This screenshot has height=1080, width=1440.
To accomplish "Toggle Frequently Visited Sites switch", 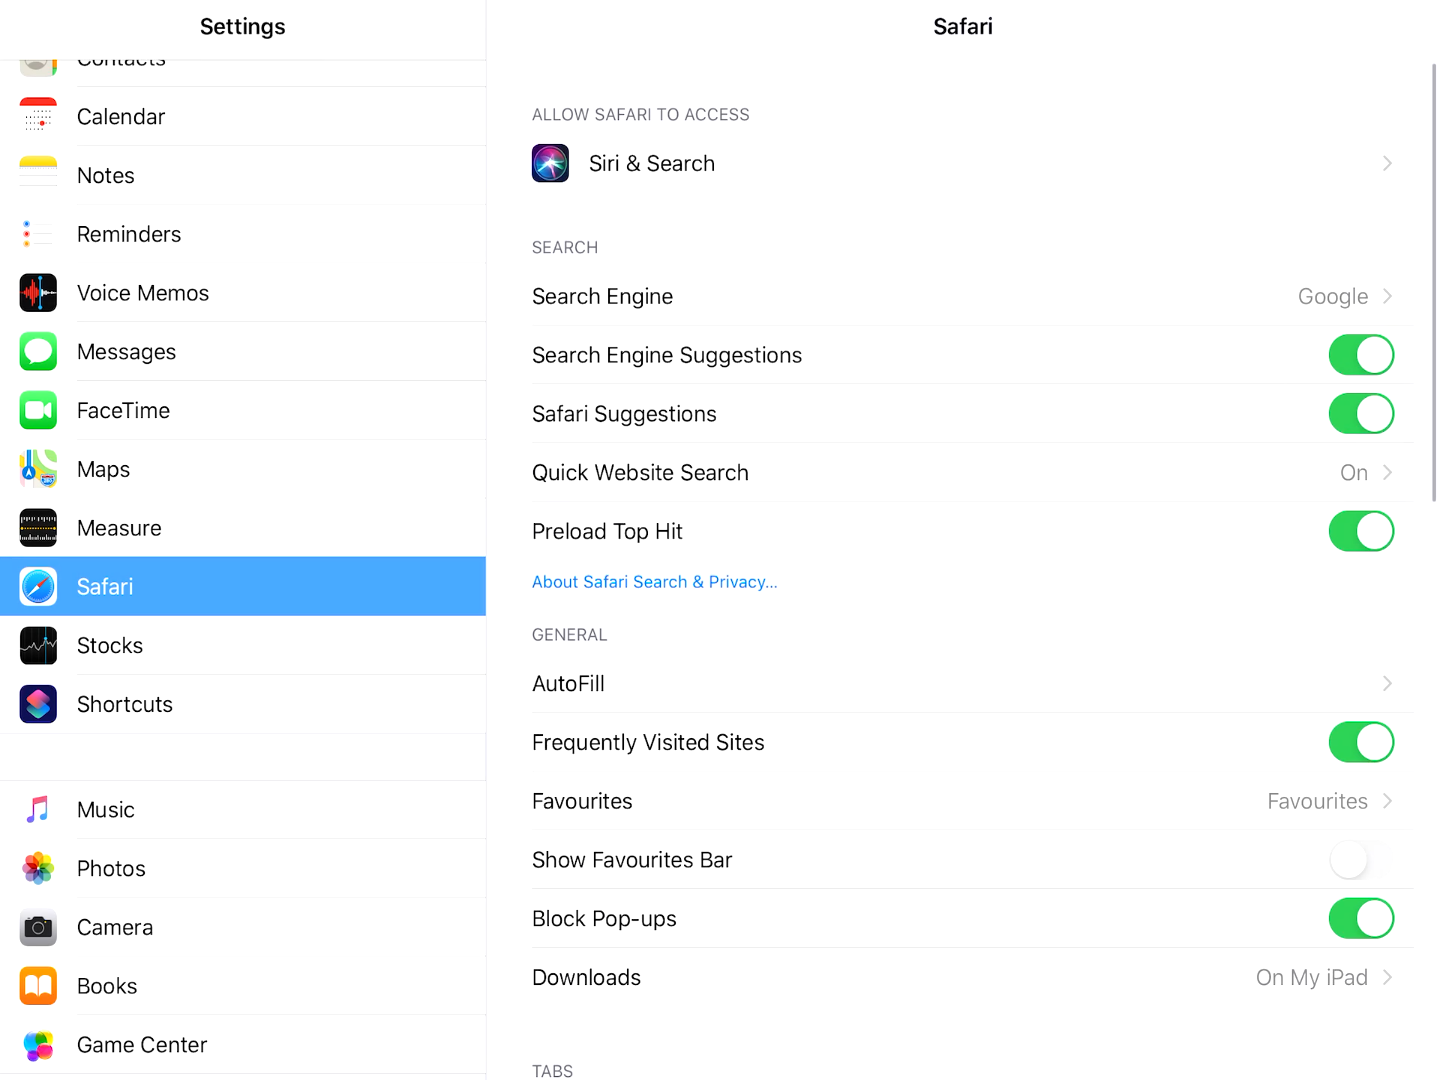I will 1361,742.
